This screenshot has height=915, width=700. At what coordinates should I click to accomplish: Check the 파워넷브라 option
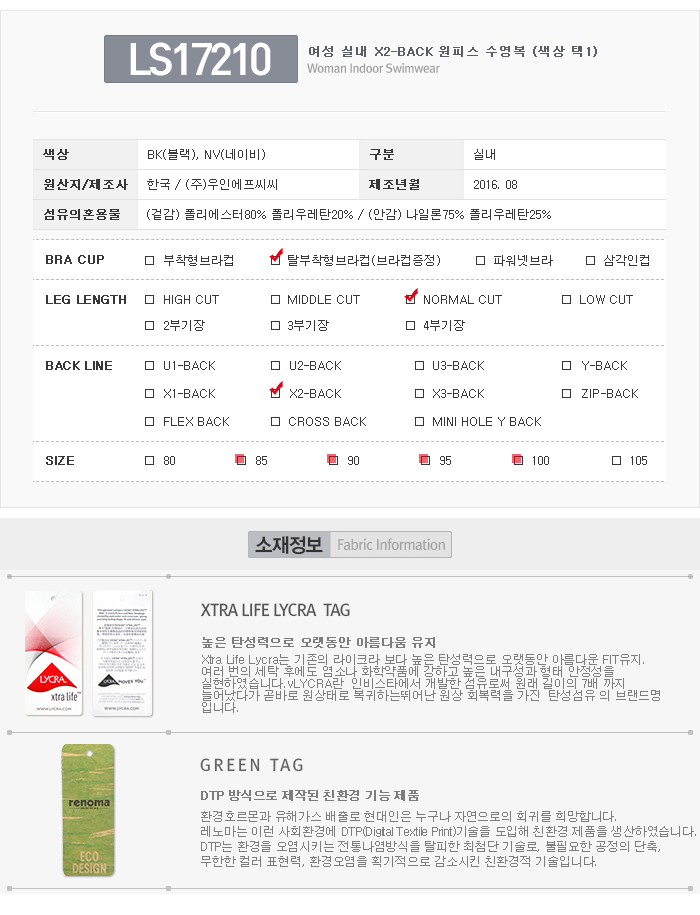point(481,261)
